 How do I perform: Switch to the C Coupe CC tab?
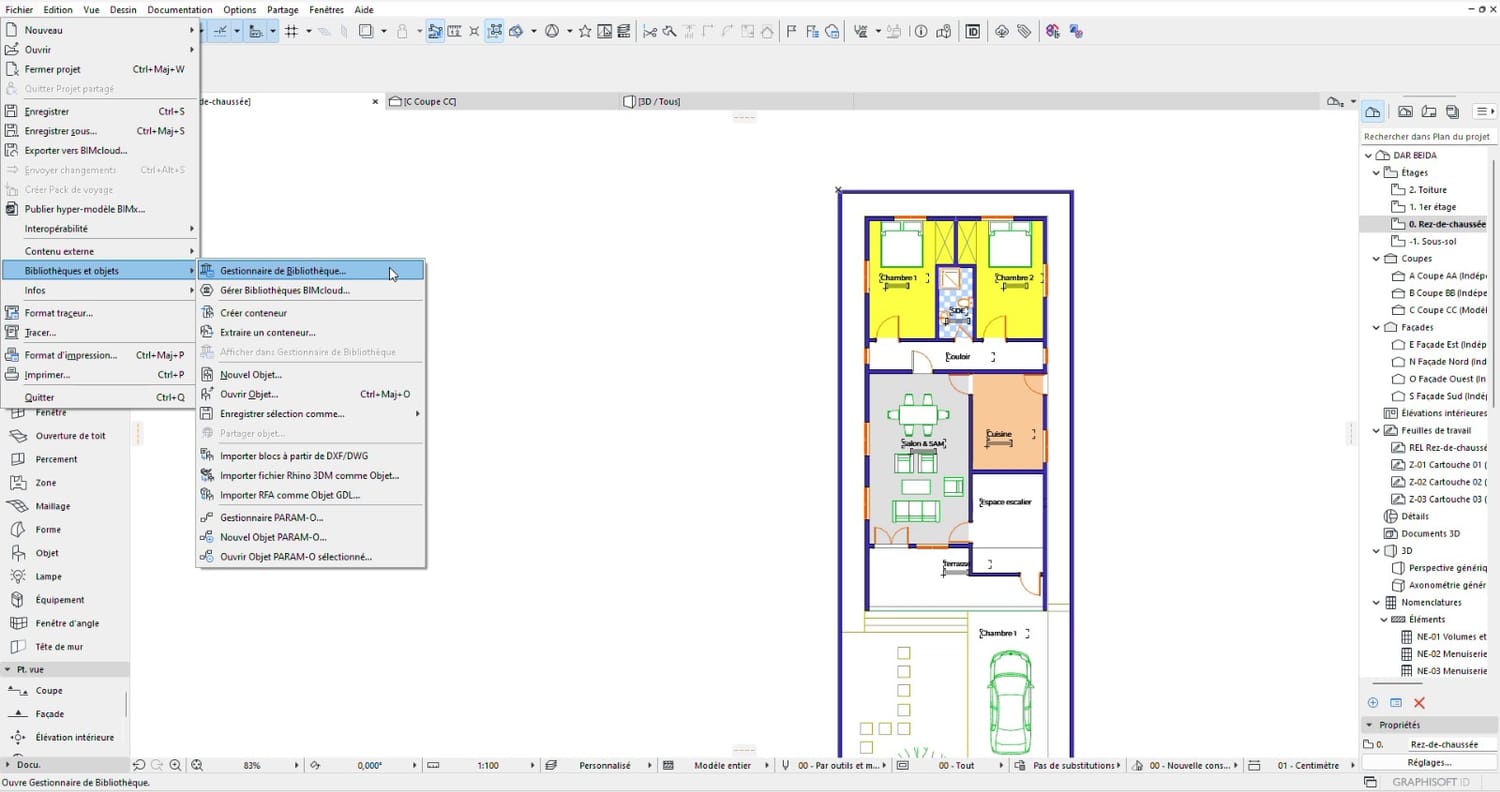tap(430, 102)
